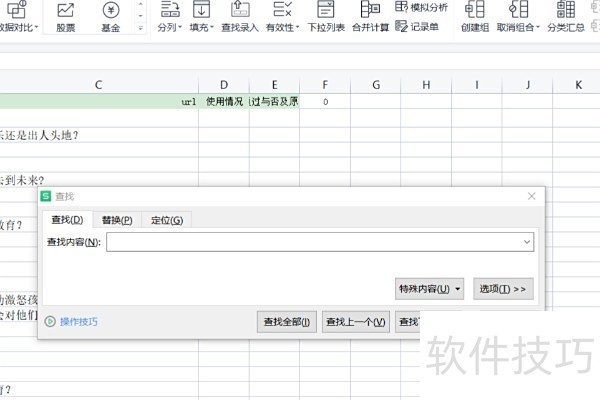The width and height of the screenshot is (600, 400).
Task: Click the 查找上一个(V) button
Action: pyautogui.click(x=356, y=322)
